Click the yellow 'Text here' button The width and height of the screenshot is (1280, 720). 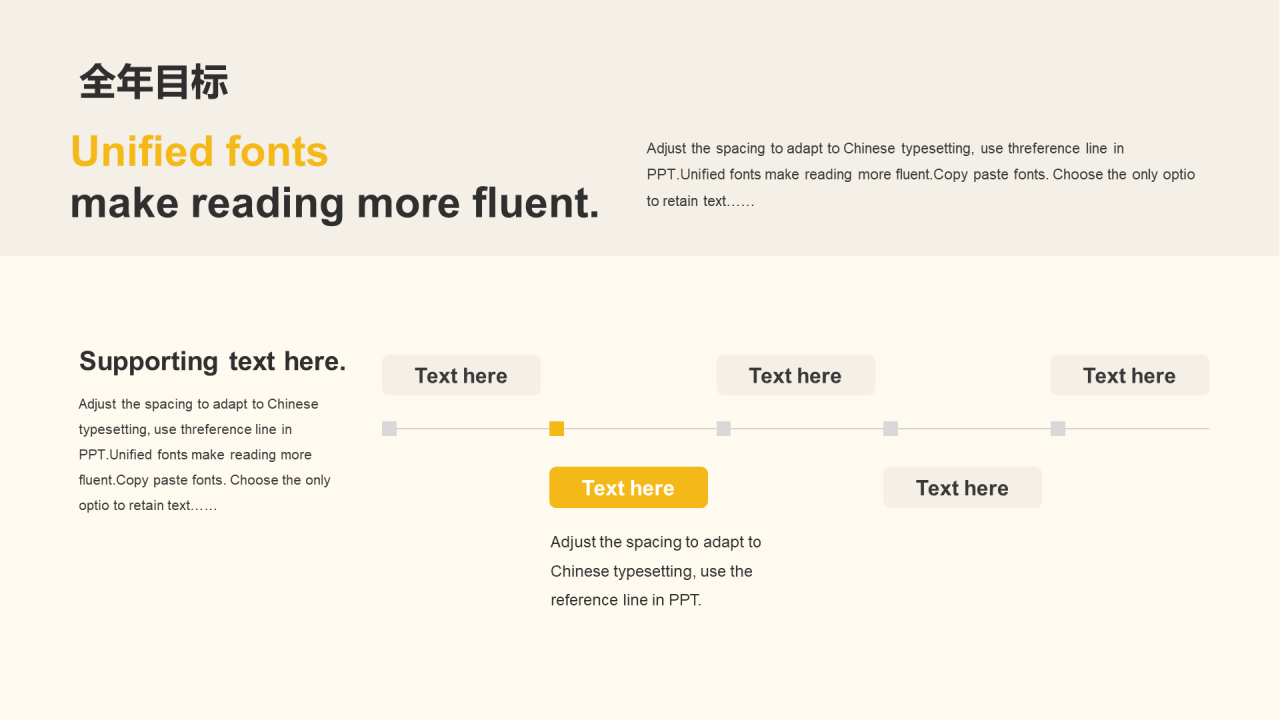(x=628, y=488)
